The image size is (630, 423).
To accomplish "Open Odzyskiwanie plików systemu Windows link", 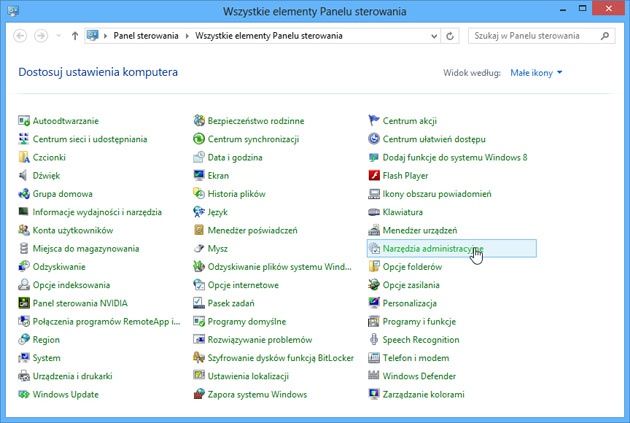I will pos(280,267).
